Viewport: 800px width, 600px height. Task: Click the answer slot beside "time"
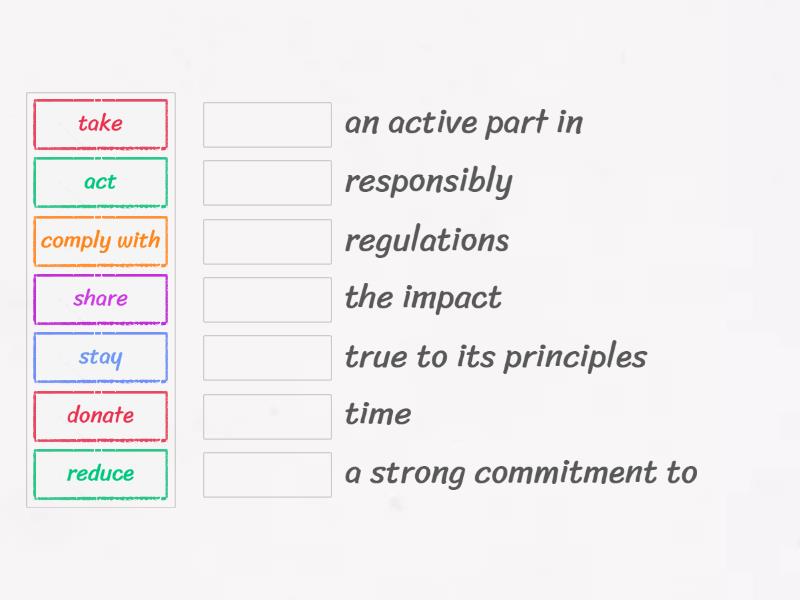pyautogui.click(x=266, y=416)
